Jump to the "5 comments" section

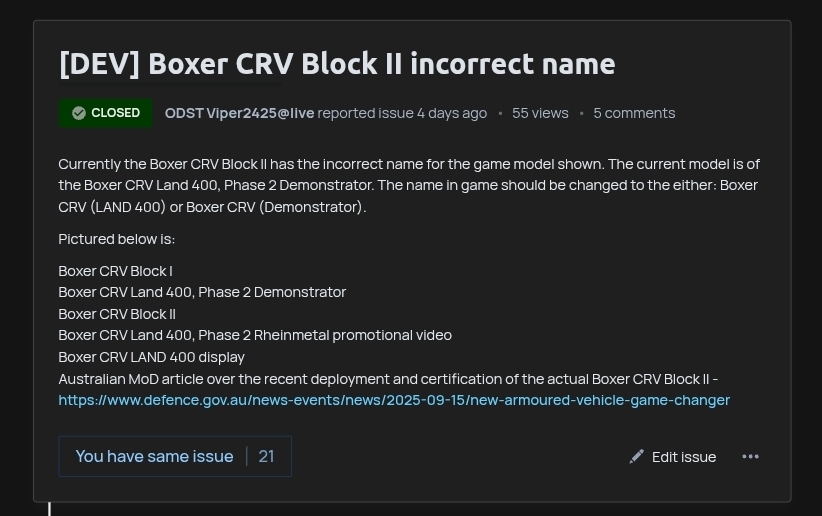[x=634, y=113]
